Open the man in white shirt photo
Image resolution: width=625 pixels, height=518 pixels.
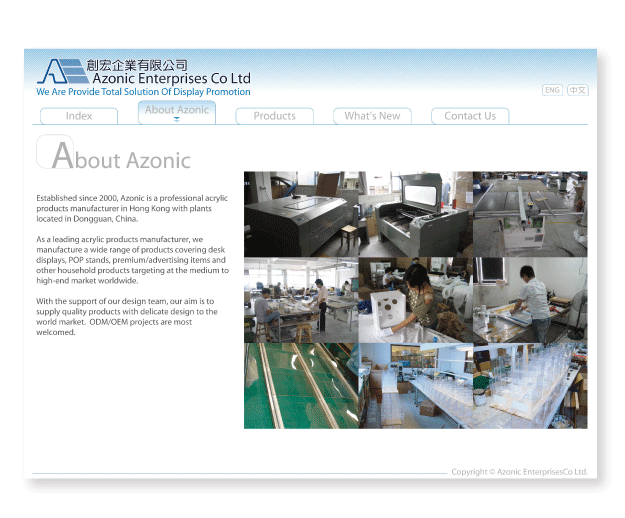pos(530,300)
